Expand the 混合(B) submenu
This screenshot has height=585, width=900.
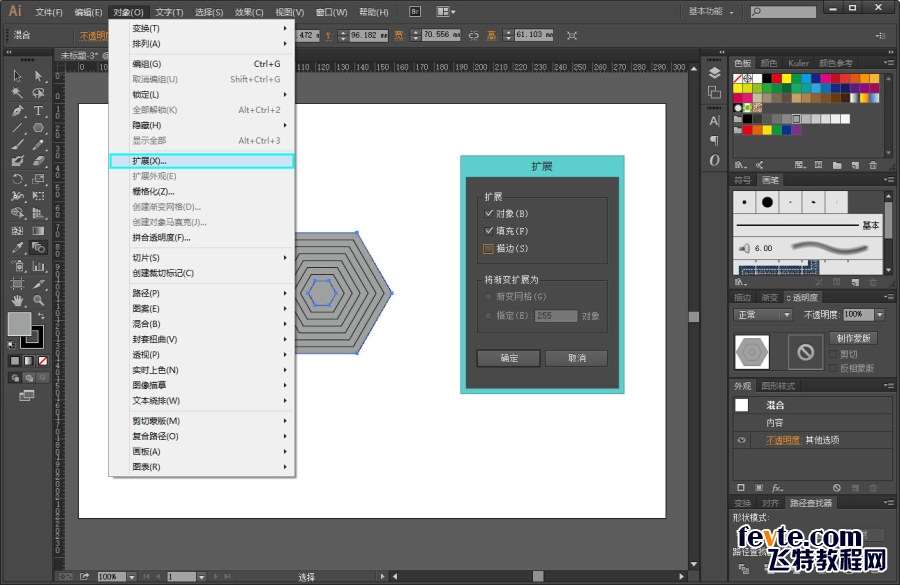pyautogui.click(x=202, y=324)
